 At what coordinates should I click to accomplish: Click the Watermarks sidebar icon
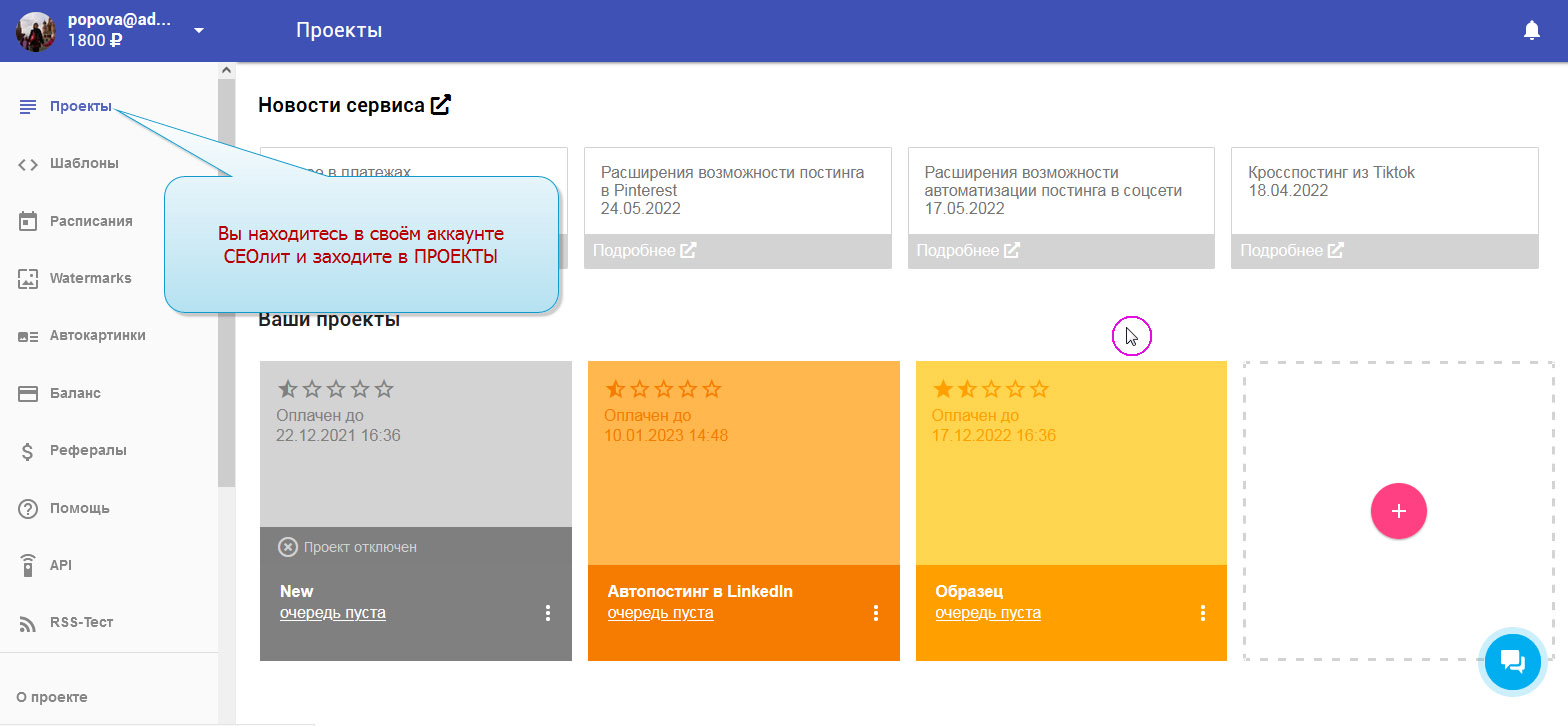pyautogui.click(x=28, y=279)
